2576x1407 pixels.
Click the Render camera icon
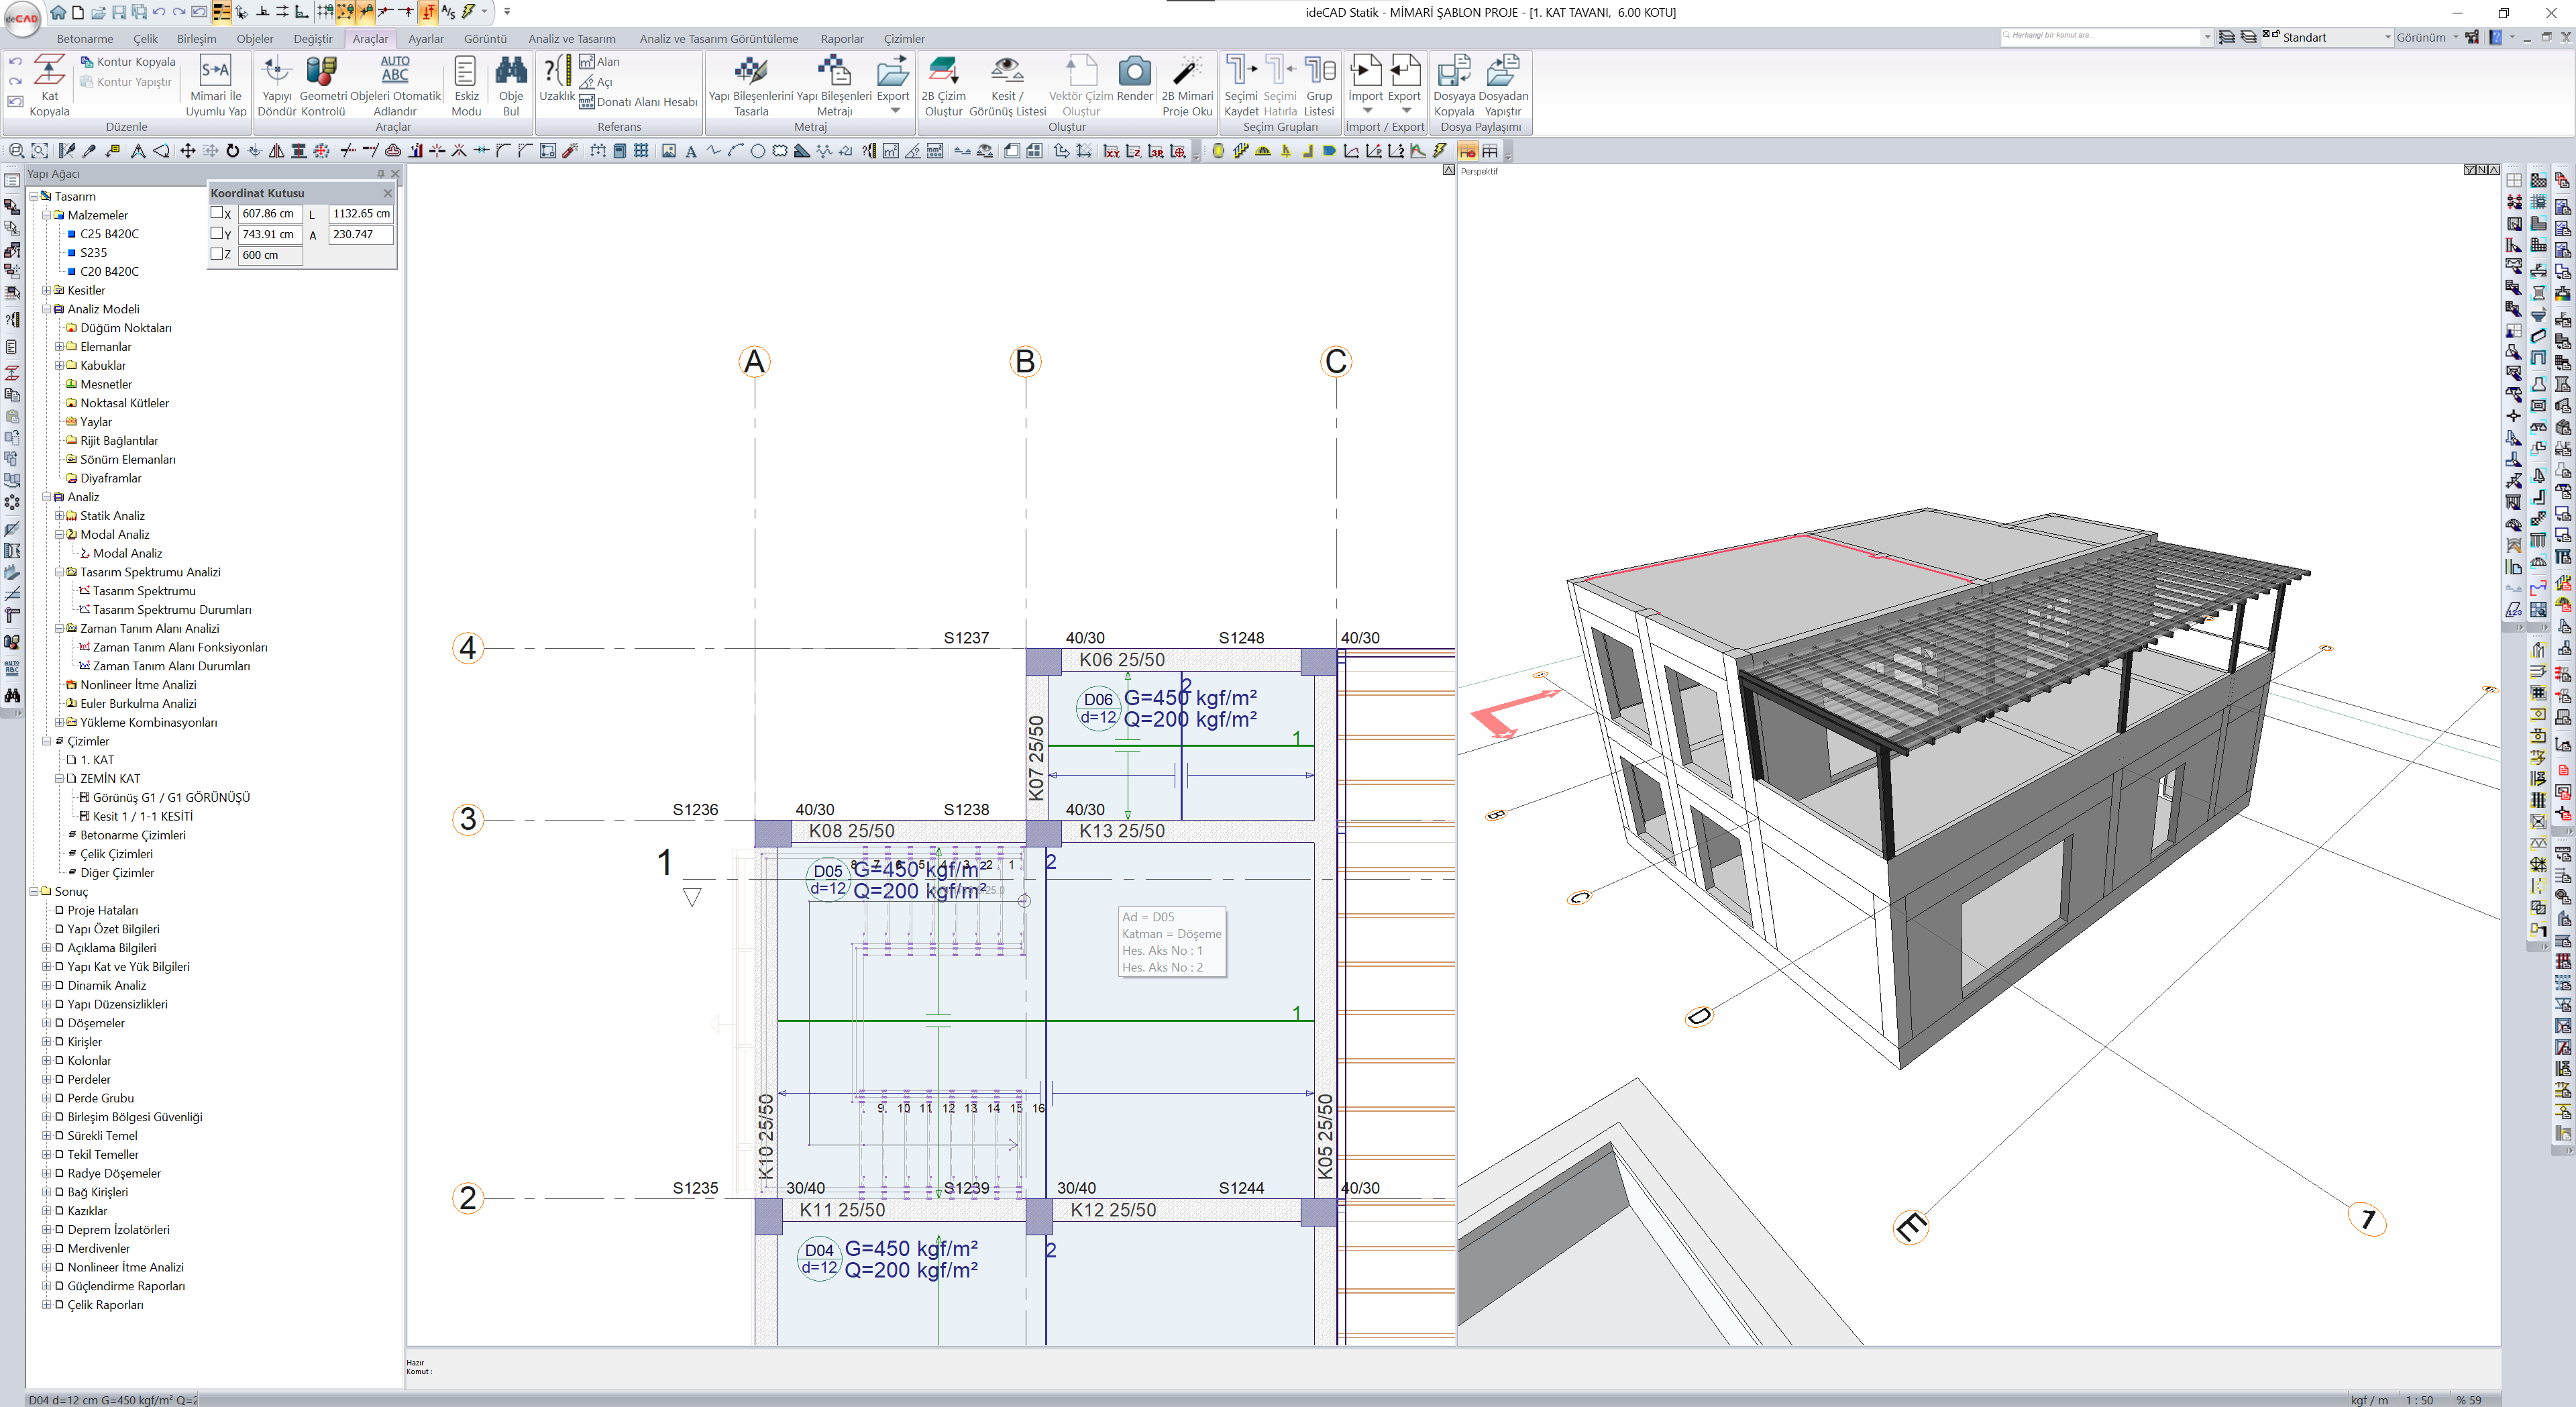pos(1134,72)
